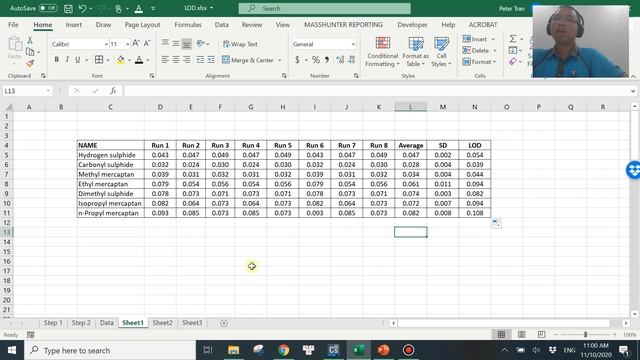
Task: Click Quick Analysis icon below table
Action: pyautogui.click(x=496, y=223)
